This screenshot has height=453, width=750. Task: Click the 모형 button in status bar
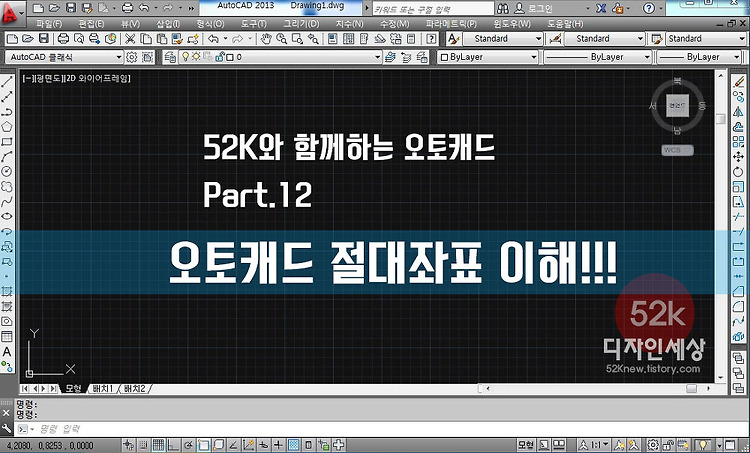(x=525, y=445)
